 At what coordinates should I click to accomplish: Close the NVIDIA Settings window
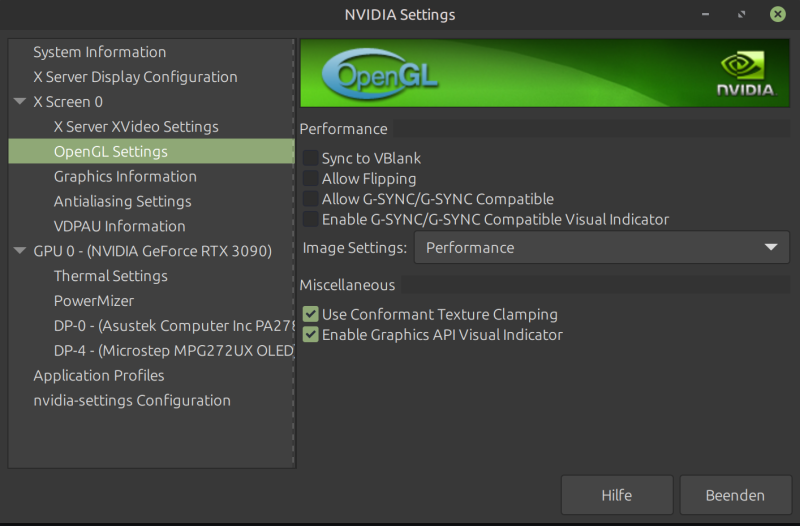778,14
